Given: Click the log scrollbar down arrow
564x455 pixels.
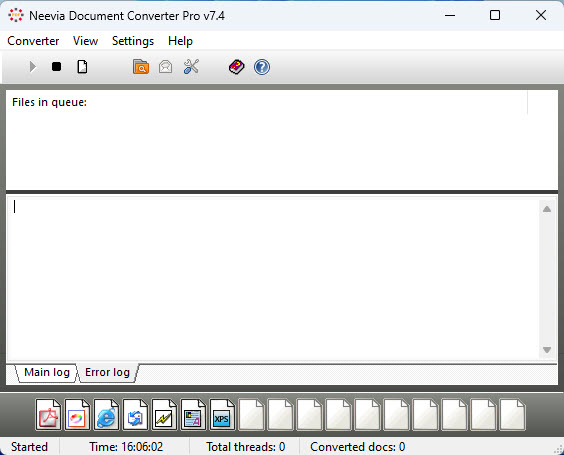Looking at the screenshot, I should pyautogui.click(x=547, y=350).
